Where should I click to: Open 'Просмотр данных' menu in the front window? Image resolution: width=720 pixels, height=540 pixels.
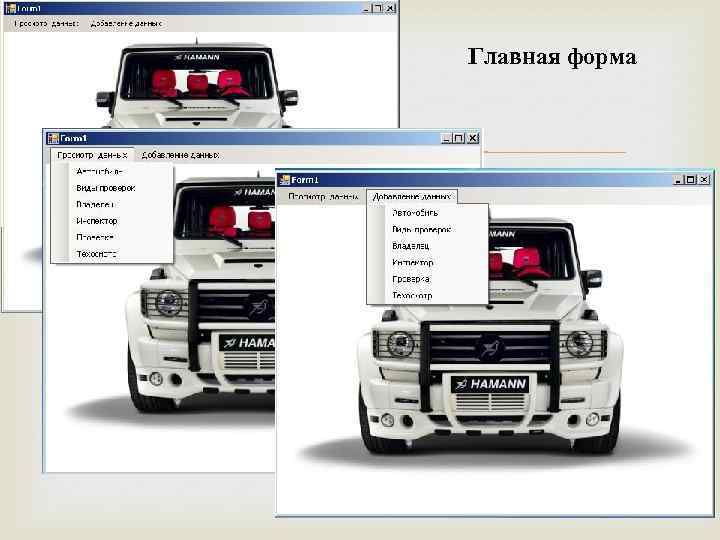[x=323, y=197]
